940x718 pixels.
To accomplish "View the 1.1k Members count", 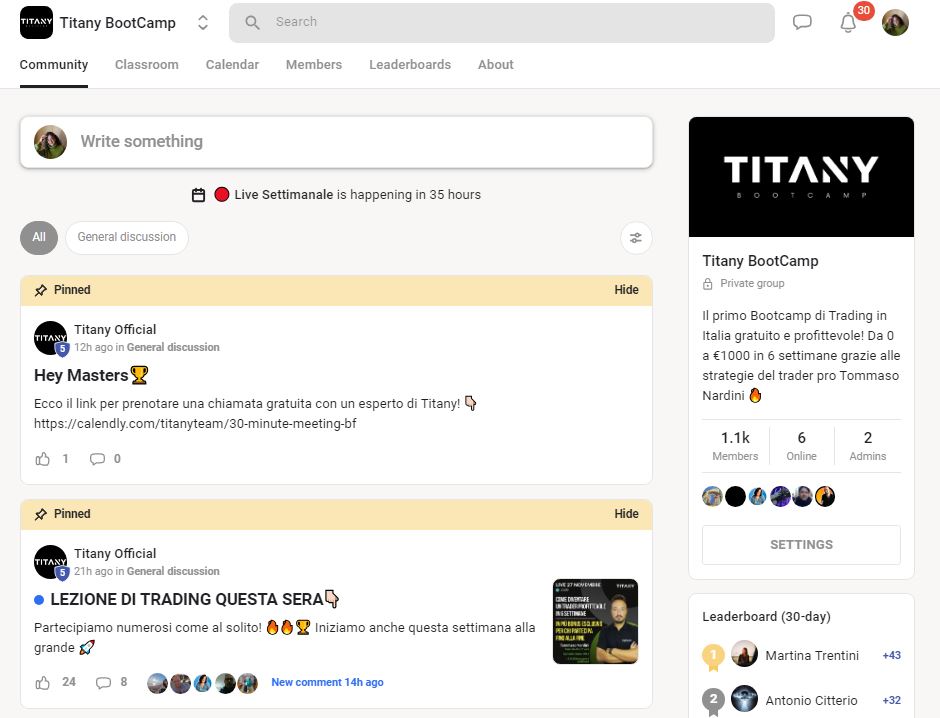I will tap(736, 446).
